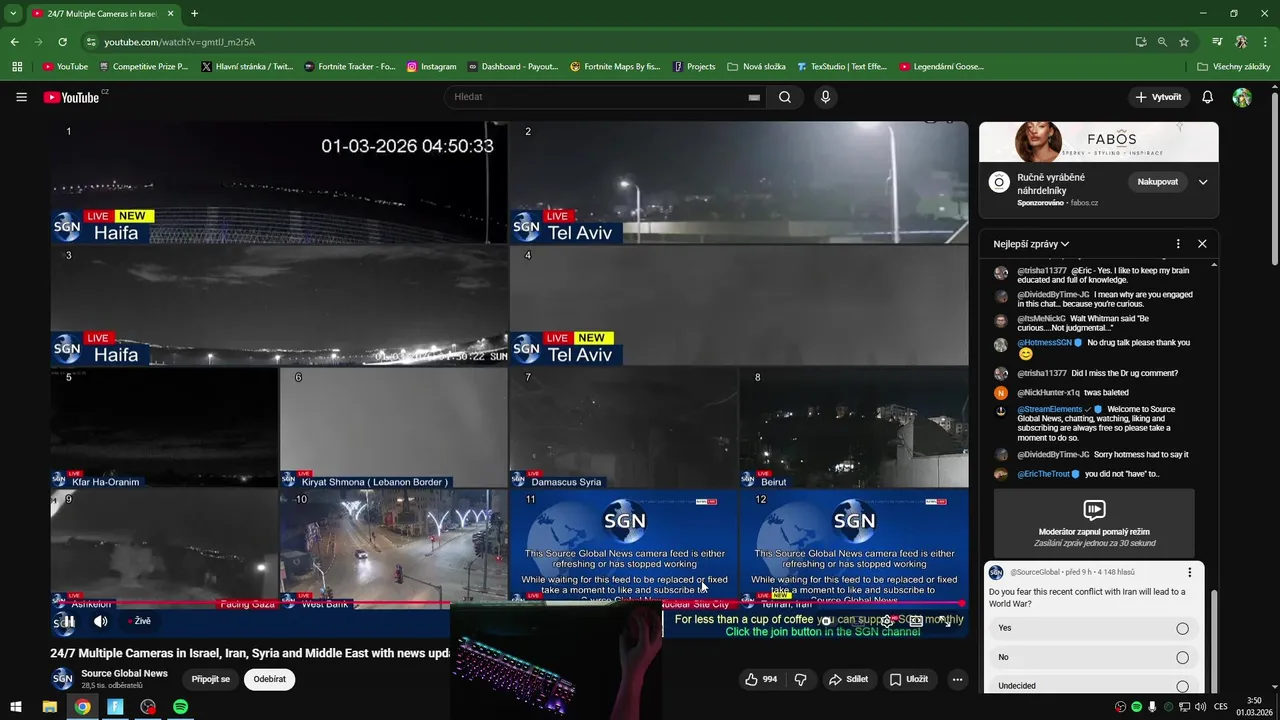Open live chat options three-dot menu
Image resolution: width=1280 pixels, height=720 pixels.
point(1178,244)
